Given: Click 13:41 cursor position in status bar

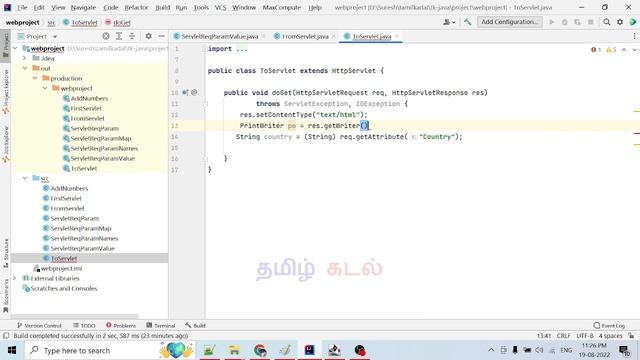Looking at the screenshot, I should (x=544, y=336).
